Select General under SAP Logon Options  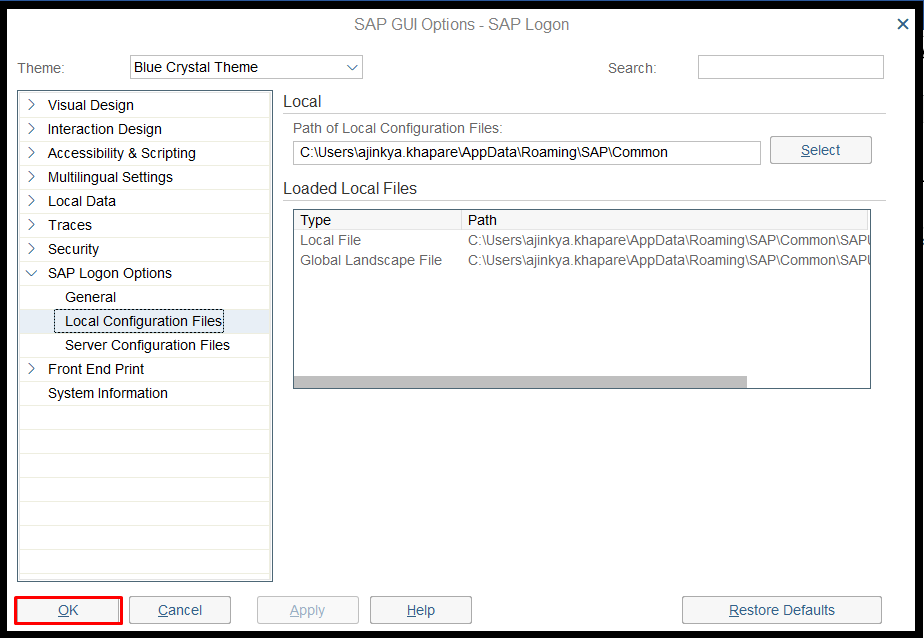90,297
